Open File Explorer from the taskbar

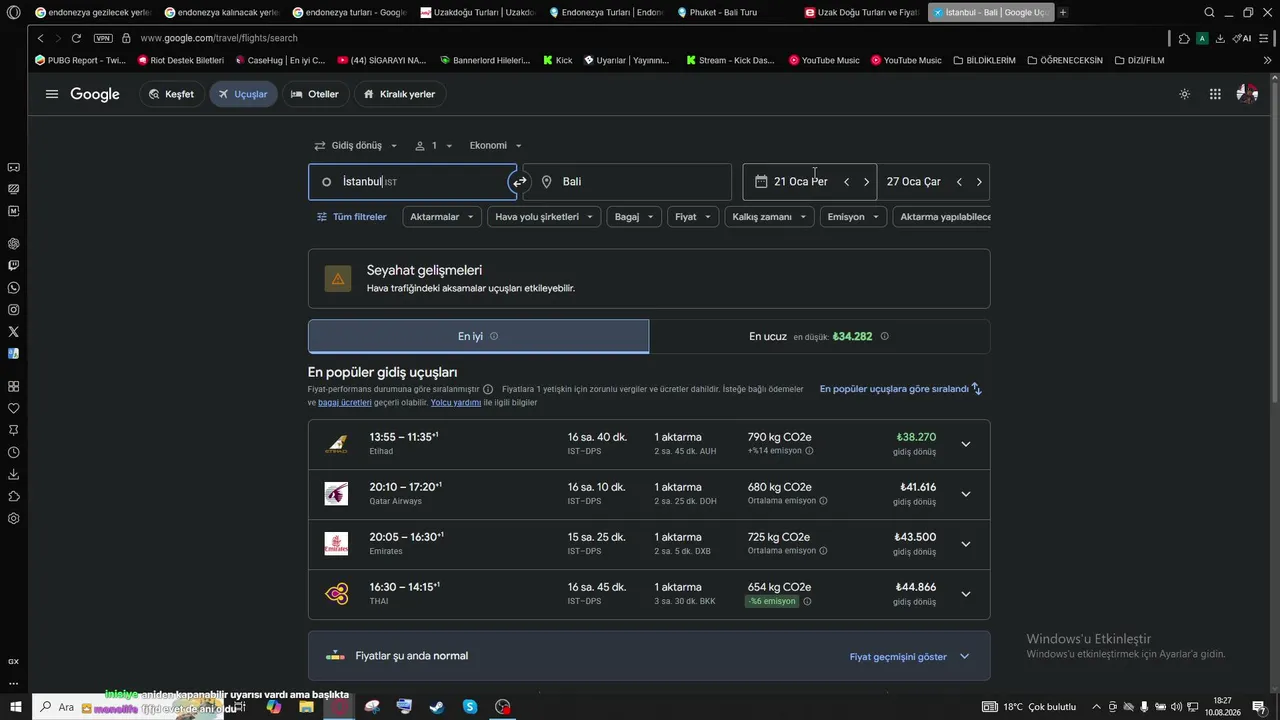click(306, 707)
